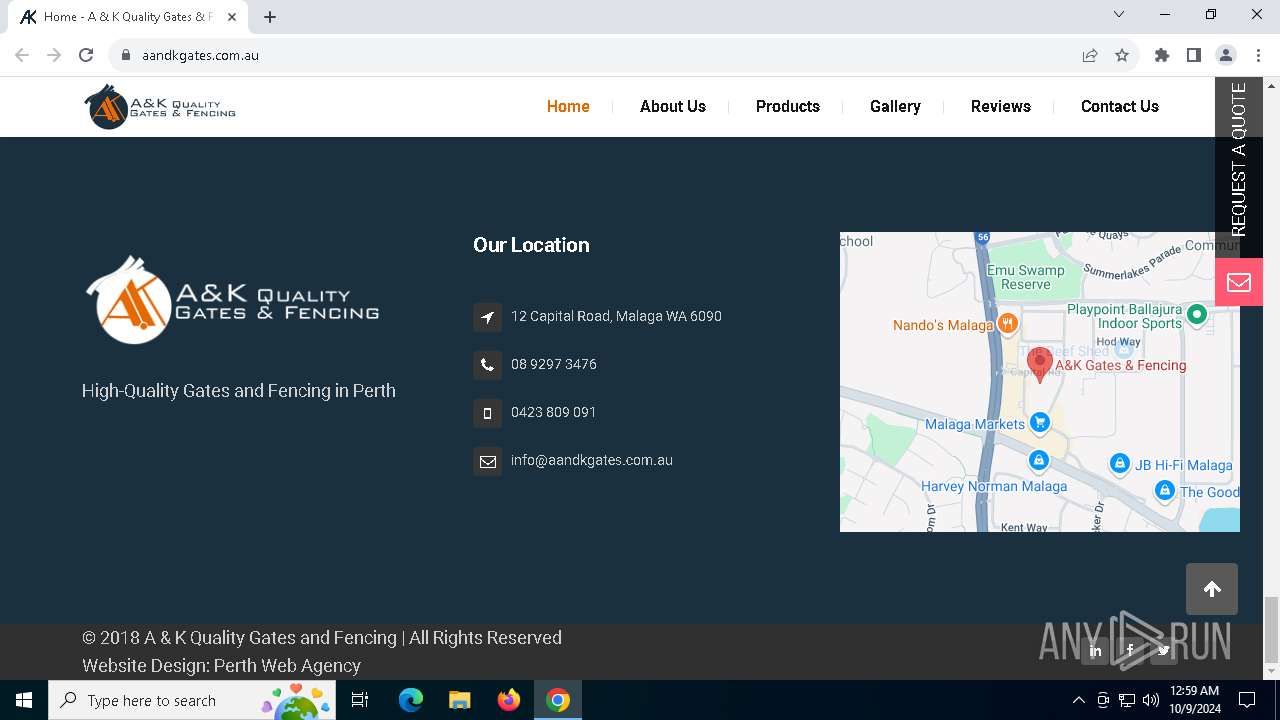Click Harvey Norman Malaga label on map
Viewport: 1280px width, 720px height.
point(994,486)
